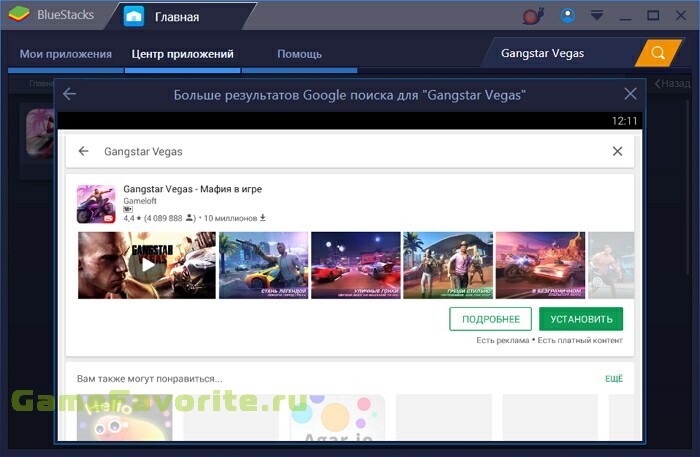Click the 4,4 star rating text
This screenshot has height=457, width=700.
pos(132,218)
